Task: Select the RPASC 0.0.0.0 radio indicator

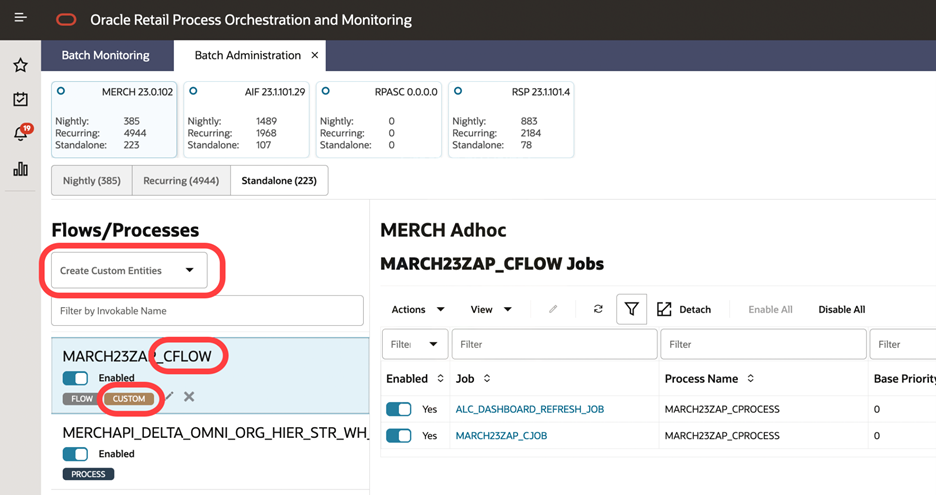Action: point(325,91)
